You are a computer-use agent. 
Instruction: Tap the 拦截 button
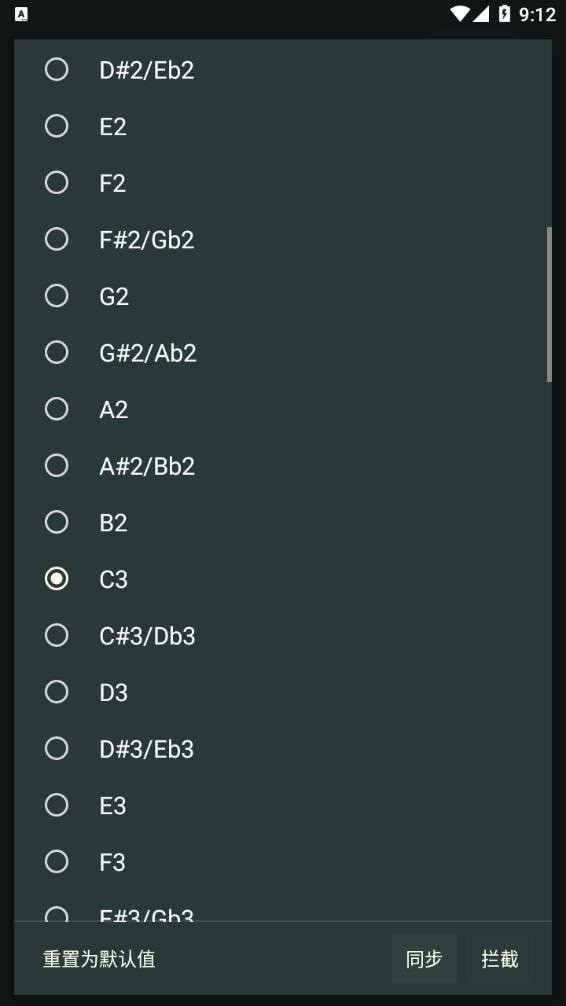pos(499,959)
